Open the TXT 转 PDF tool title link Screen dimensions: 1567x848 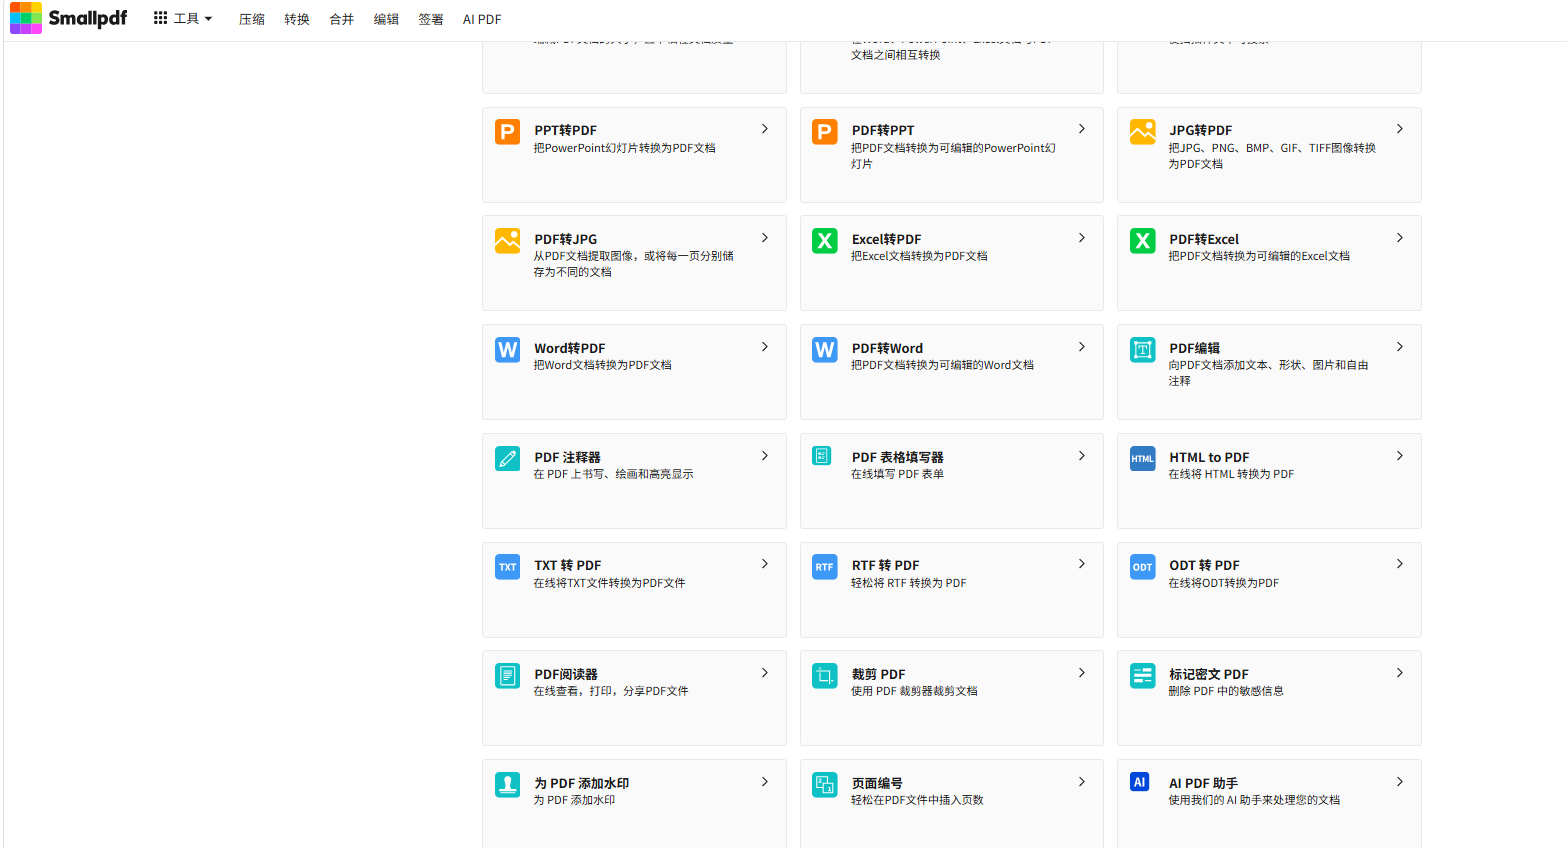pyautogui.click(x=568, y=565)
